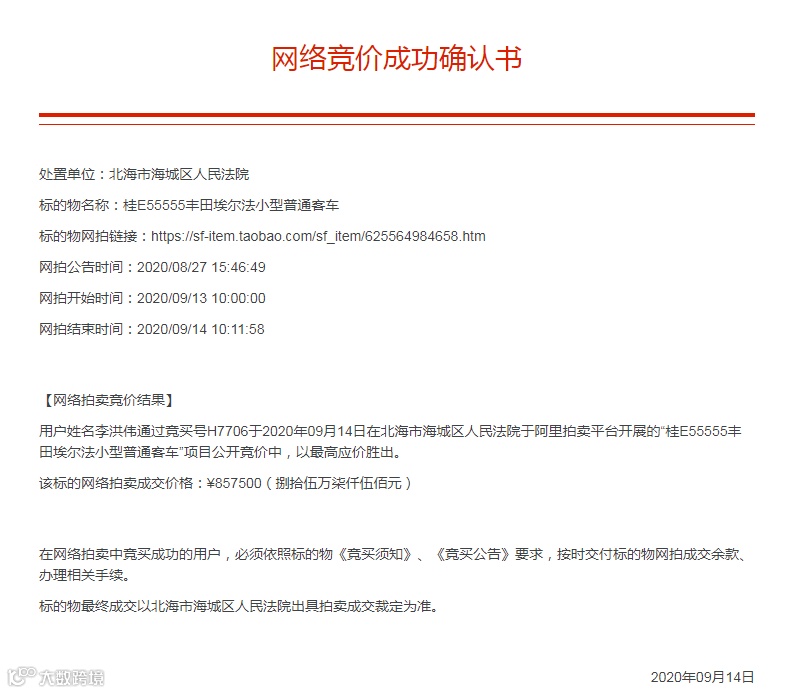Open the sf-item.taobao.com auction link
The width and height of the screenshot is (790, 693).
[318, 236]
